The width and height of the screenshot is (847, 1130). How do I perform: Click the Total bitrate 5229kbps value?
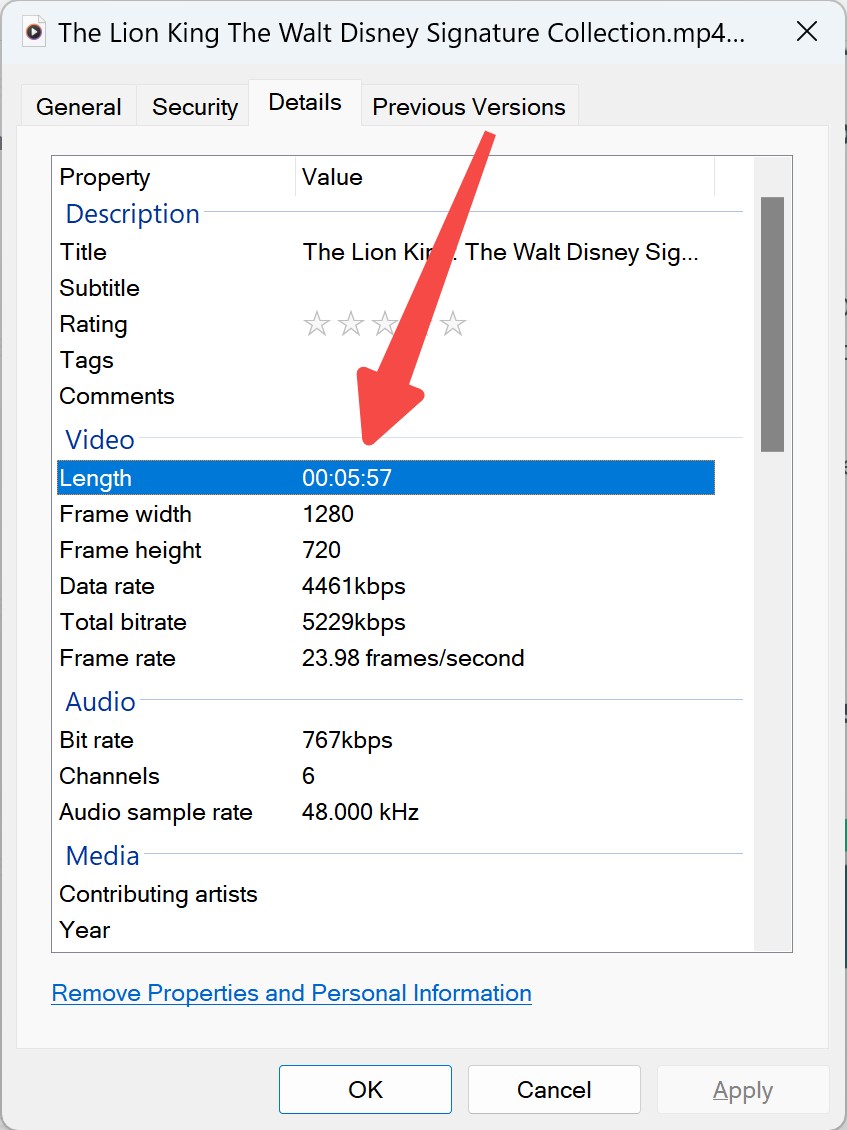point(353,622)
